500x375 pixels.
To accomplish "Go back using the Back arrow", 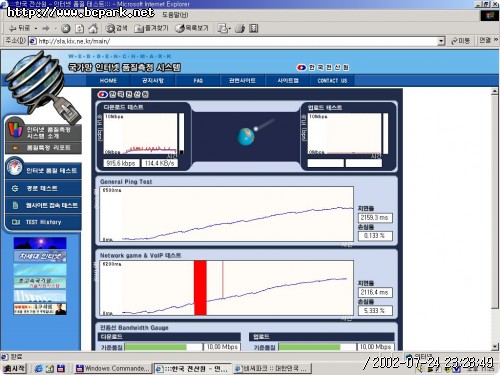I will 19,28.
